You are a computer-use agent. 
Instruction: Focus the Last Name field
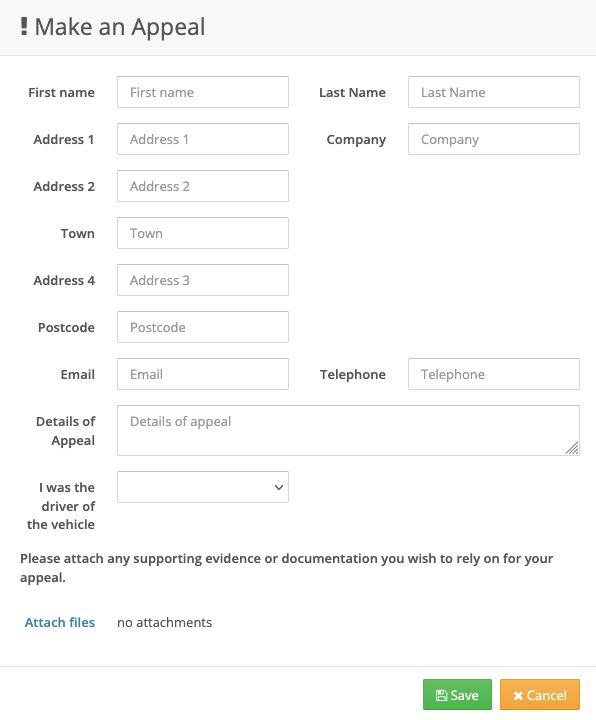[x=494, y=92]
